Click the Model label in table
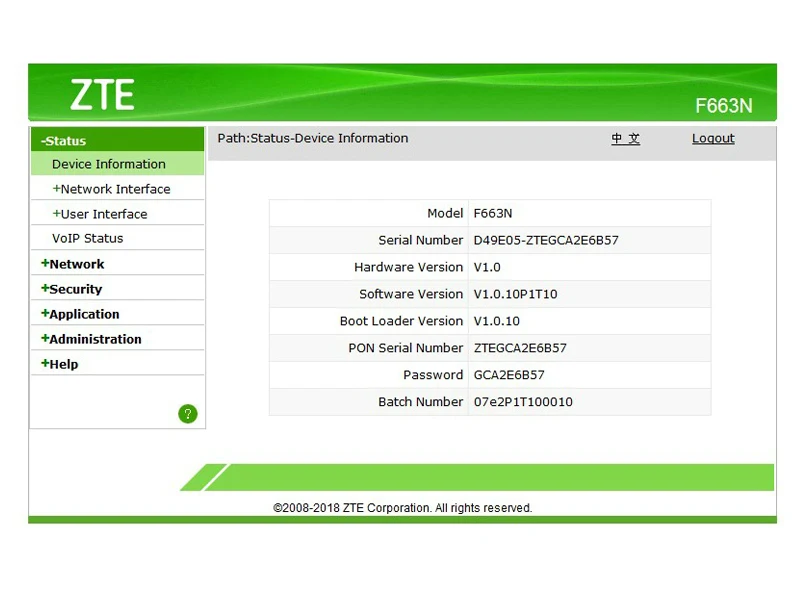 click(445, 213)
